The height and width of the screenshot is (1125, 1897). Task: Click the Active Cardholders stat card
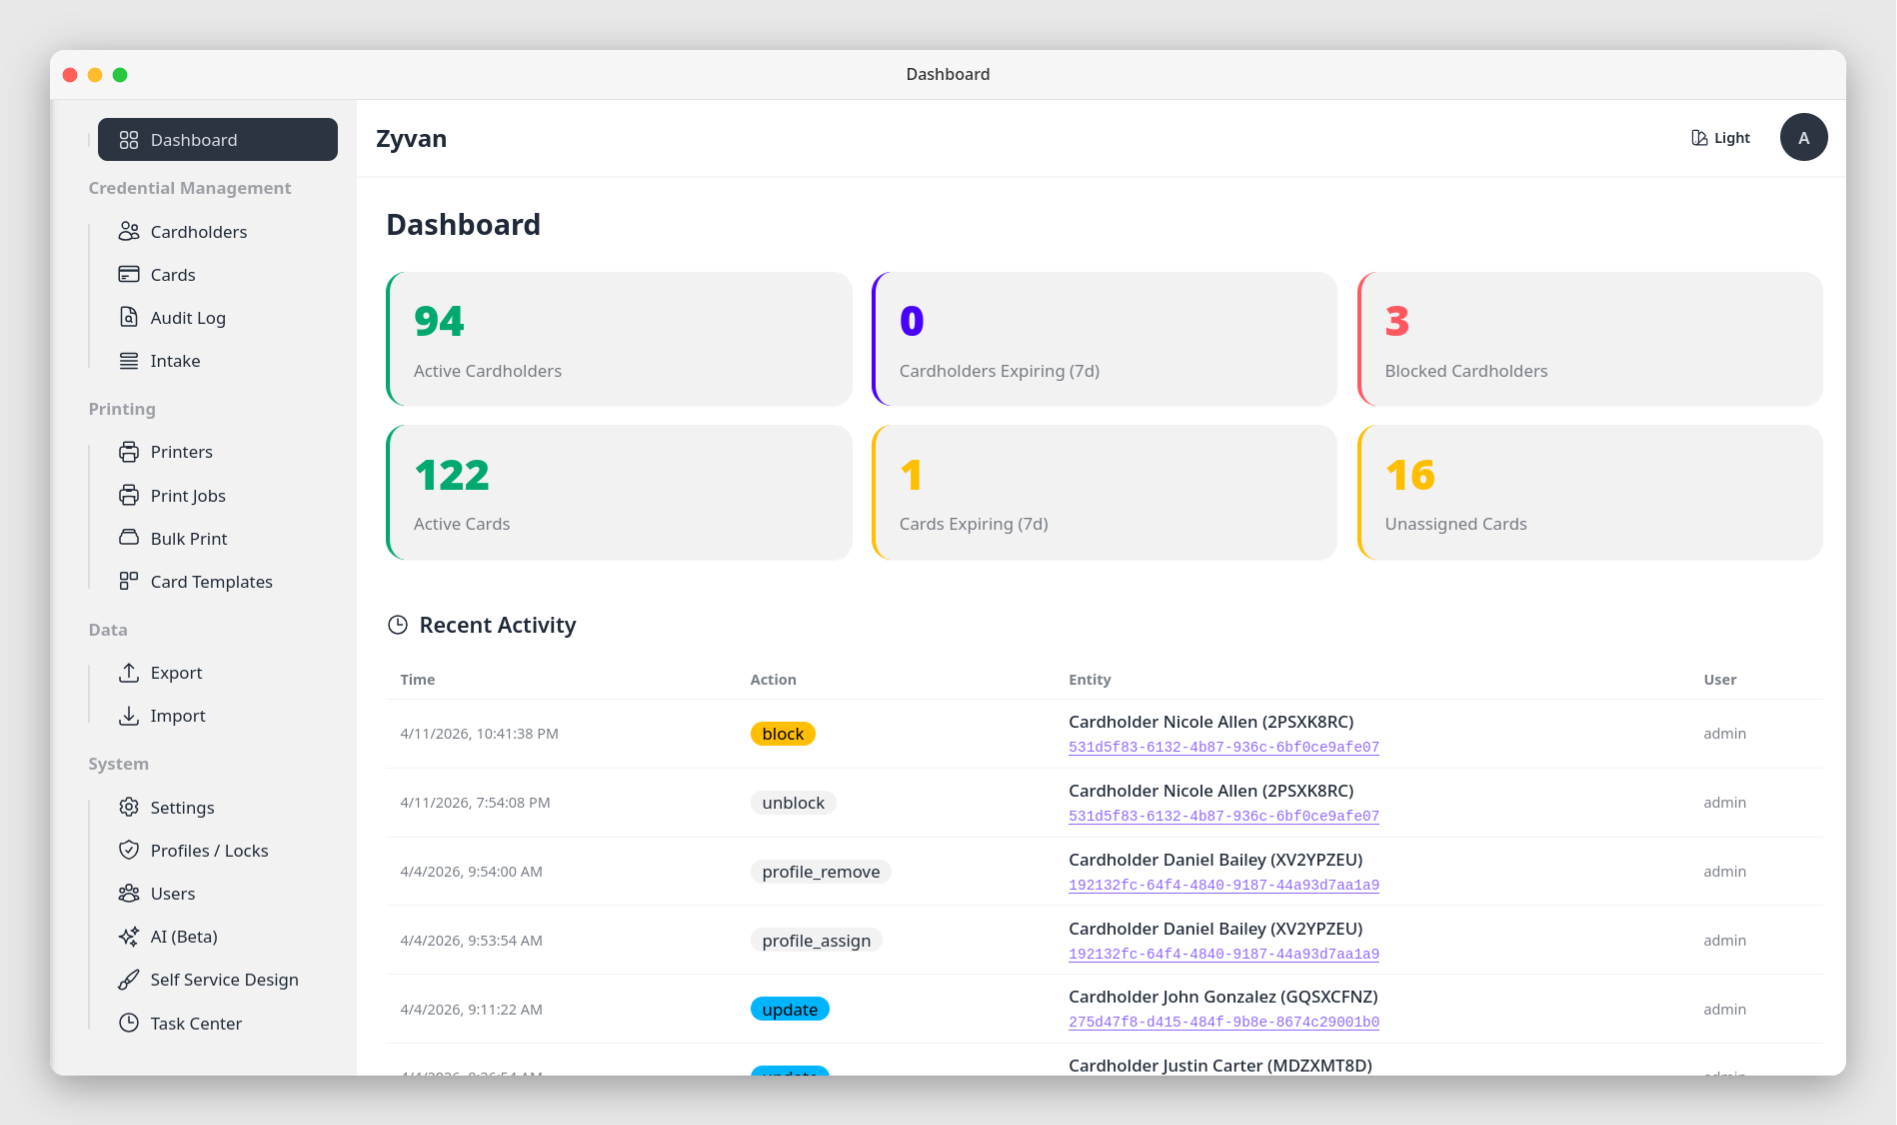pos(619,339)
